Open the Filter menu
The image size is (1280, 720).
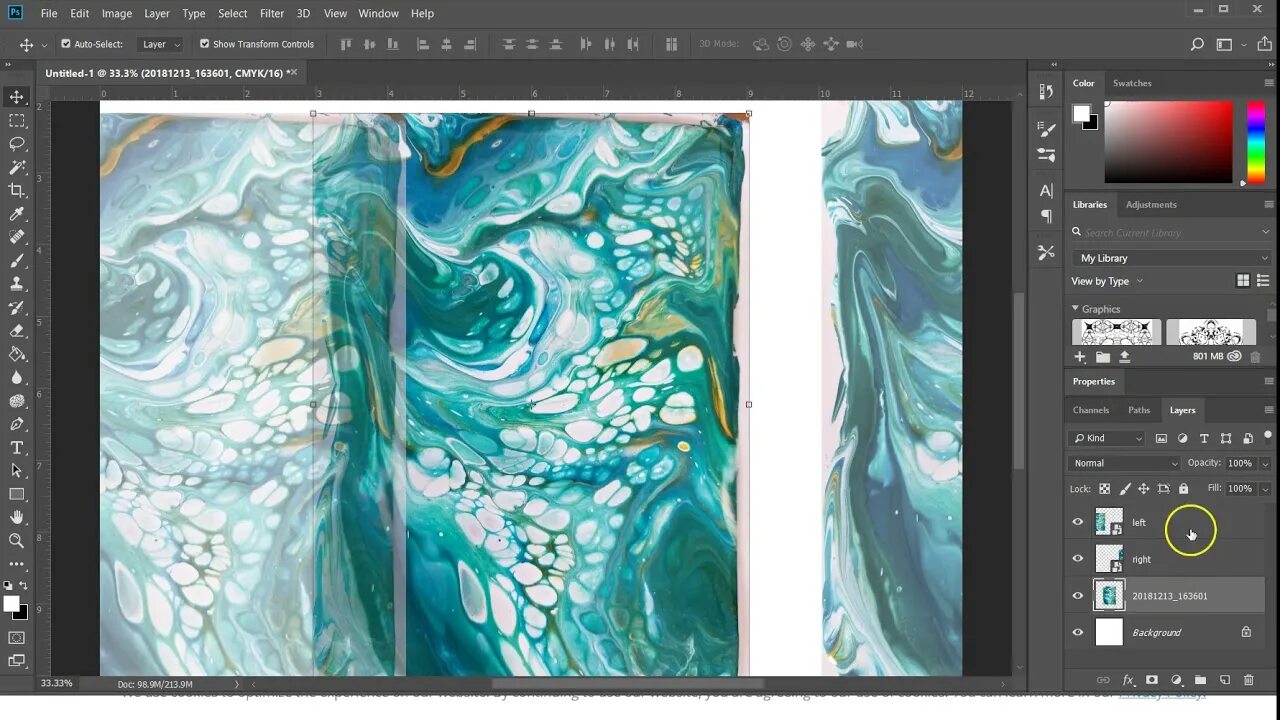click(x=272, y=13)
